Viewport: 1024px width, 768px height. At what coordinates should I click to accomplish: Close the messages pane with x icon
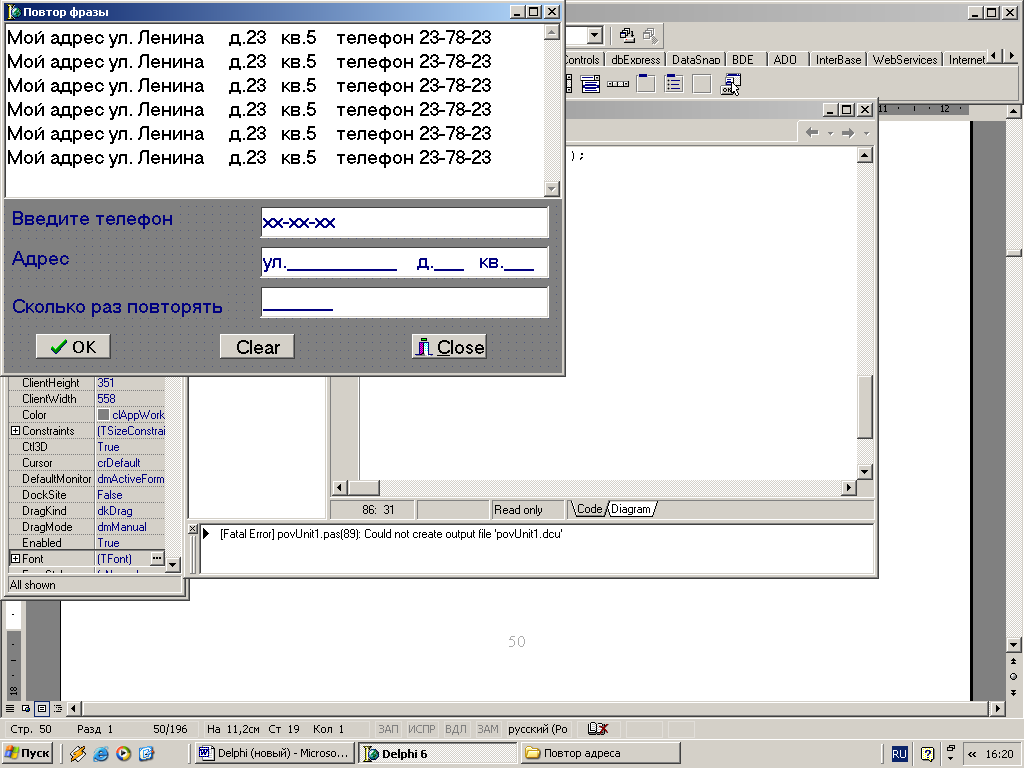[x=193, y=529]
